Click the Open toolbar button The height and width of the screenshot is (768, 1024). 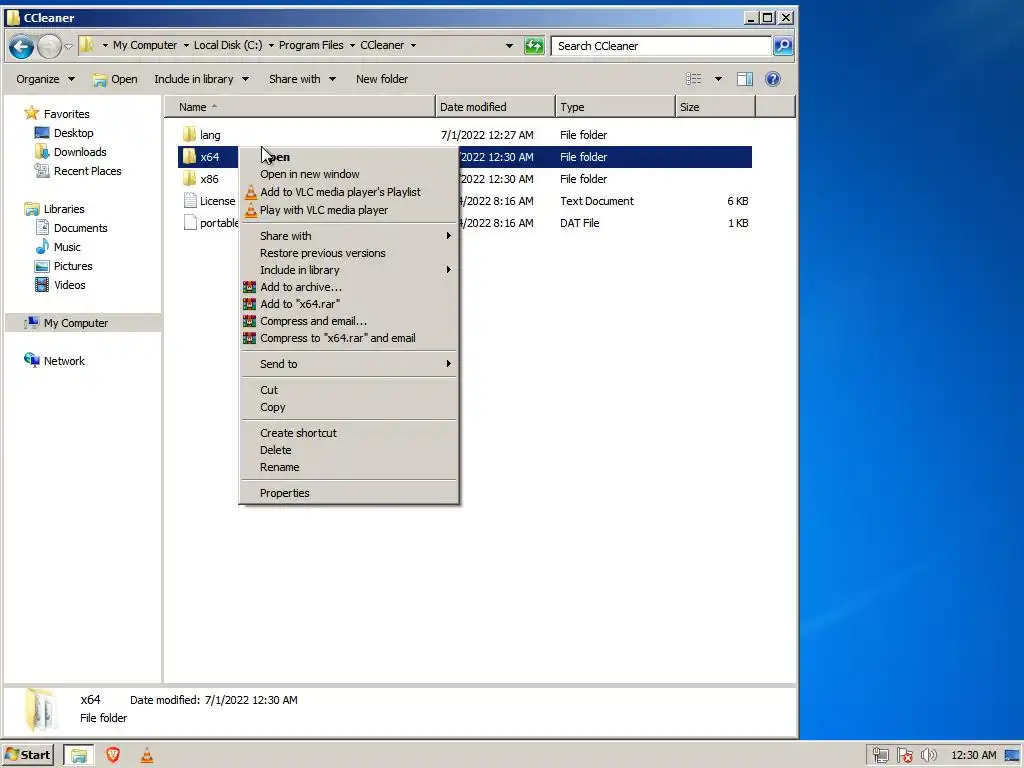pos(115,79)
